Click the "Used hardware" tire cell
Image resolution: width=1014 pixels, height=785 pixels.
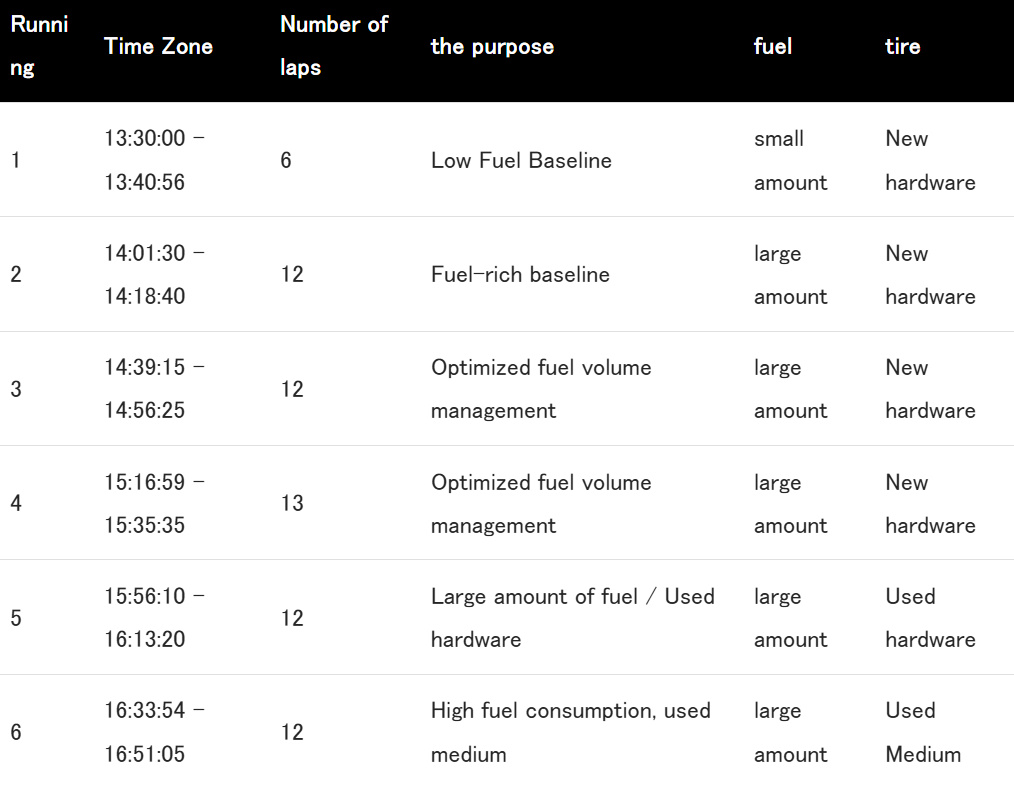[930, 618]
